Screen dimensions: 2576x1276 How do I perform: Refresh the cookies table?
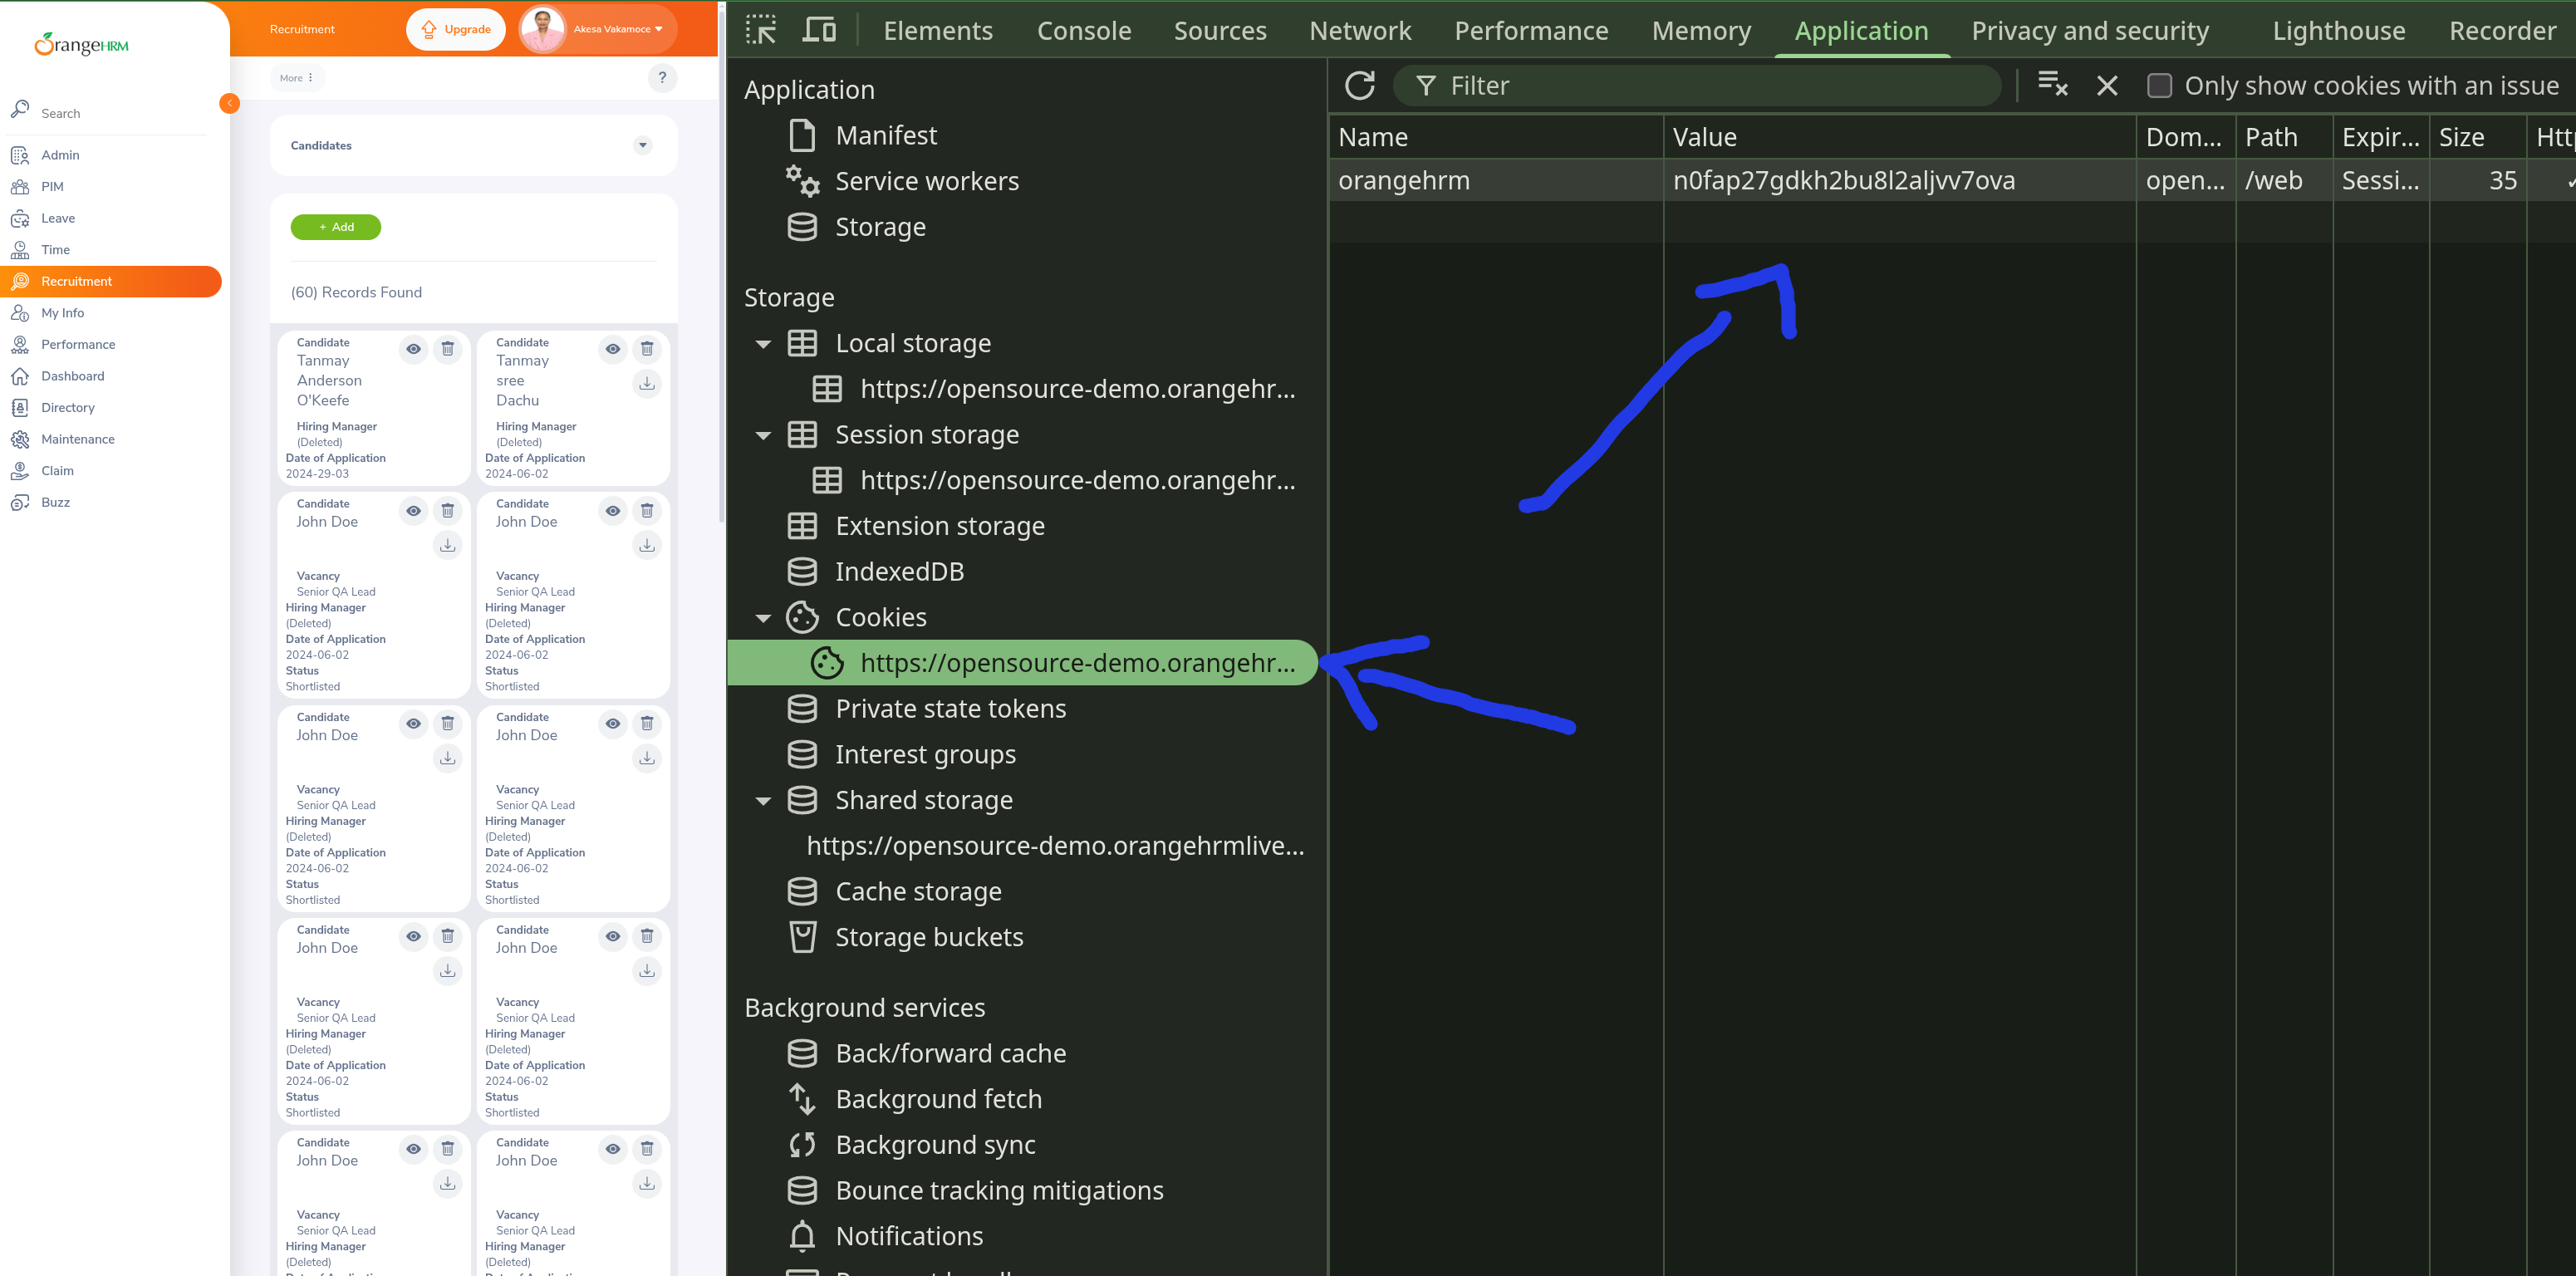click(x=1360, y=86)
